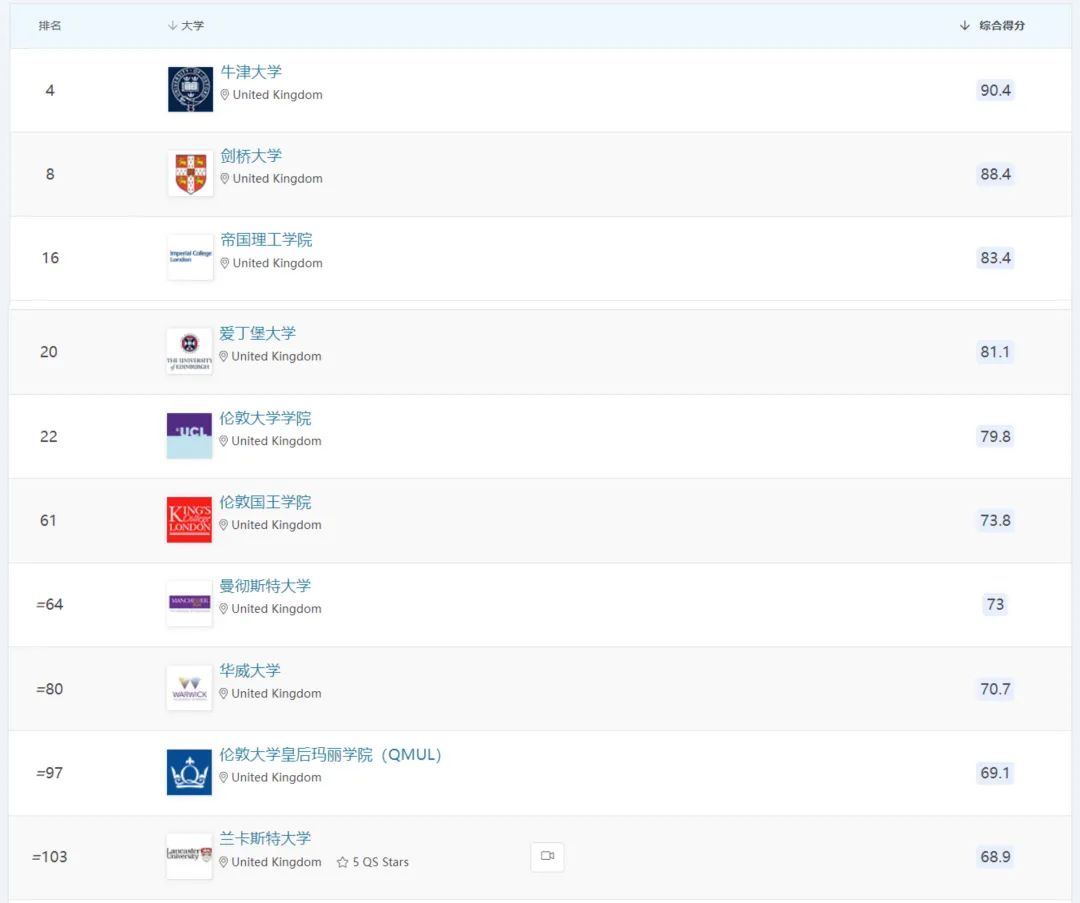Click rank 20 in 爱丁堡大学 row
Image resolution: width=1080 pixels, height=903 pixels.
pyautogui.click(x=49, y=352)
